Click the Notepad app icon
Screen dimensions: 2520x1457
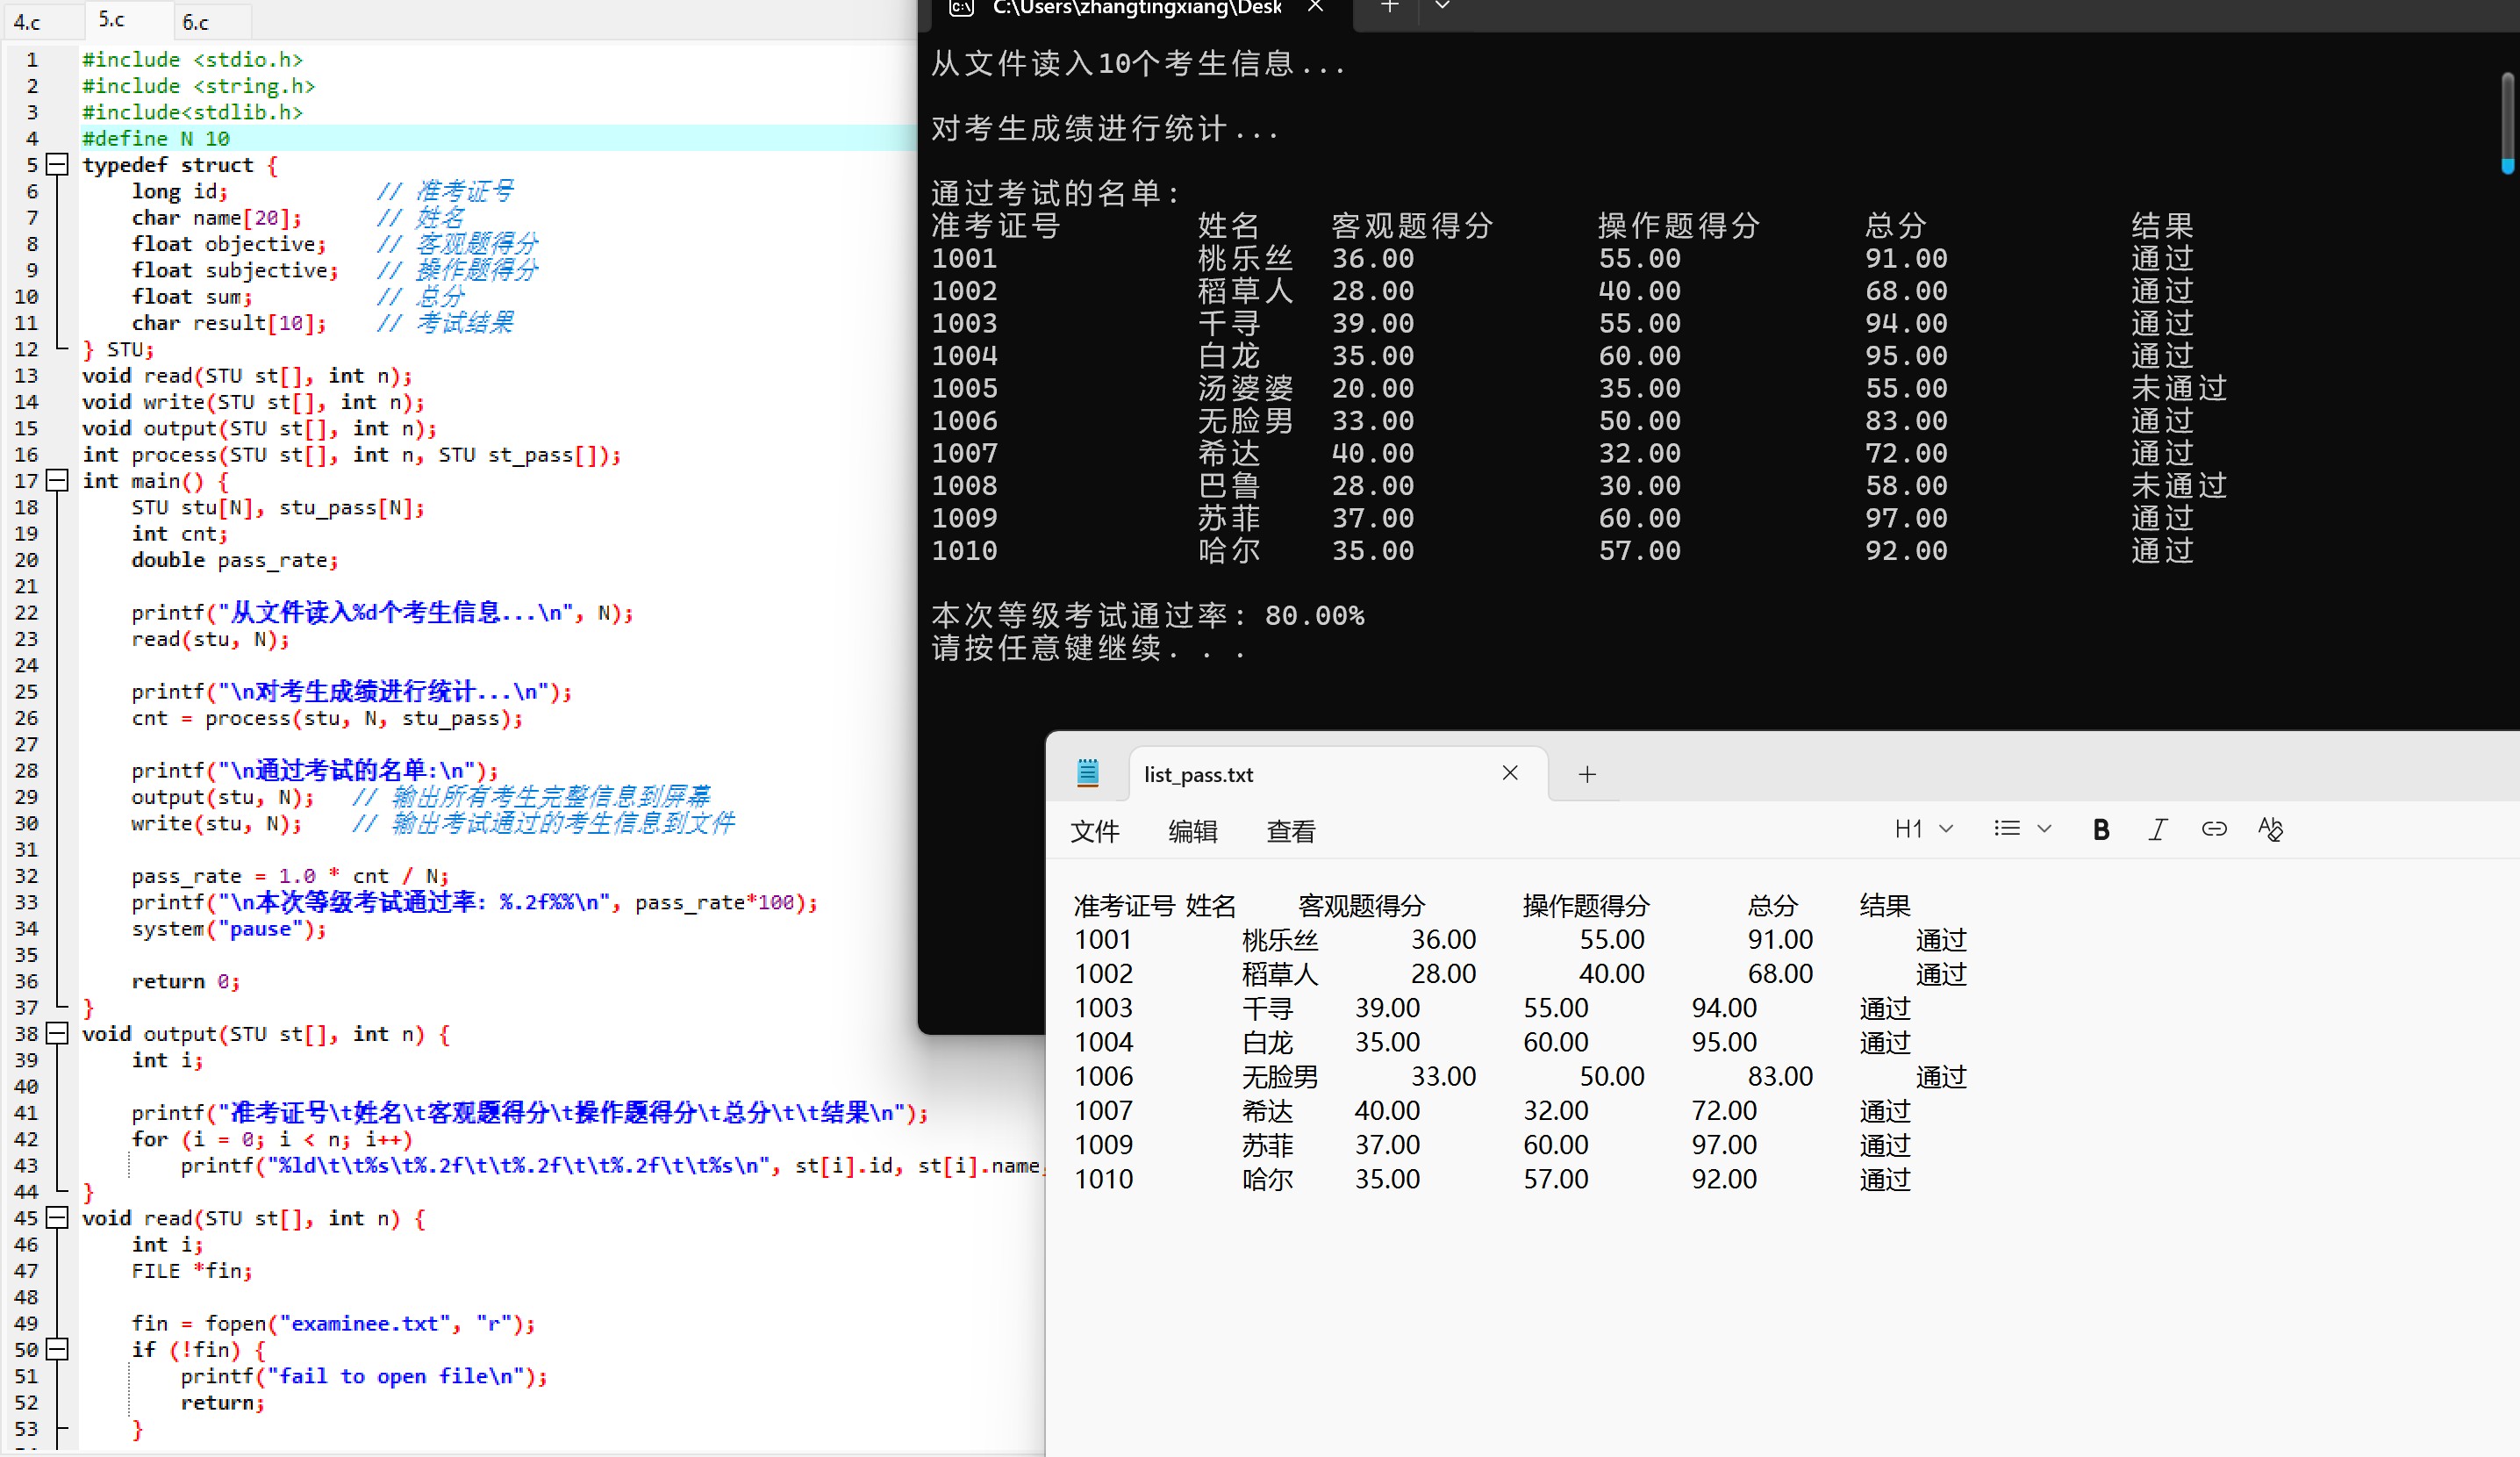(1088, 773)
